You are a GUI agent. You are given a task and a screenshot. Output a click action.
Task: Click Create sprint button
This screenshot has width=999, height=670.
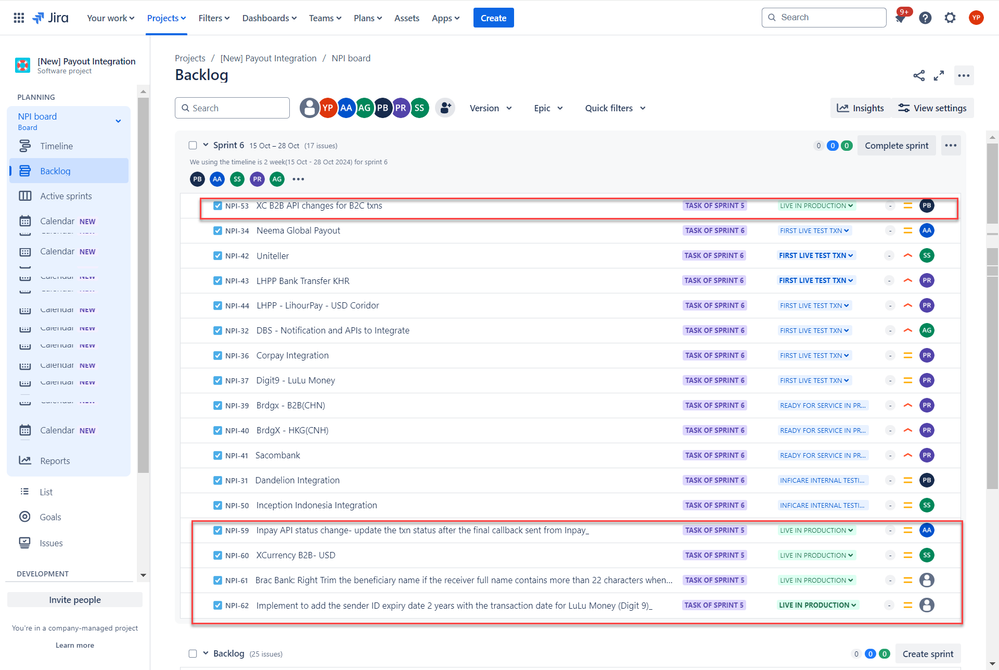(928, 654)
